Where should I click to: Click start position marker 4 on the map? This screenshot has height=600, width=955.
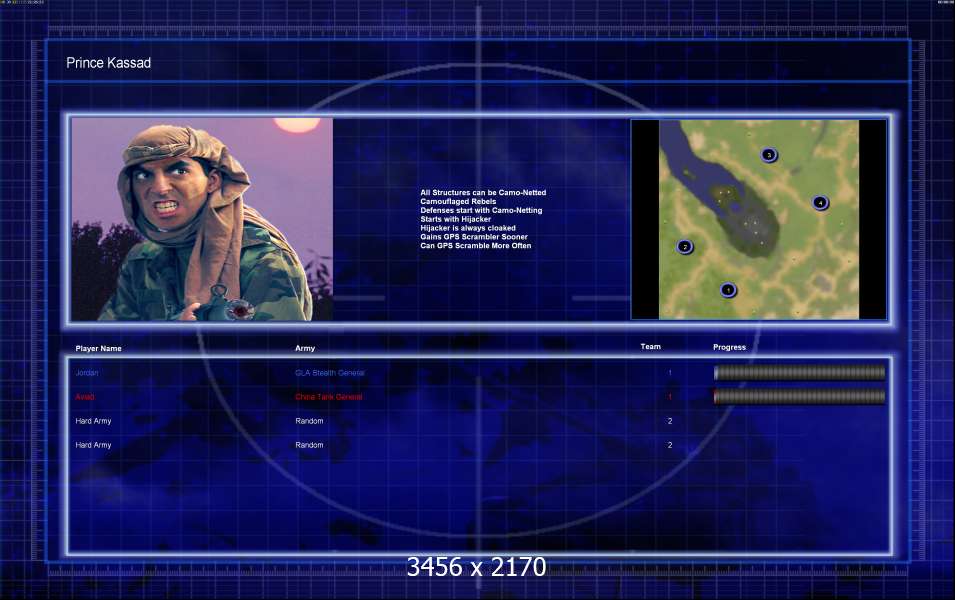click(x=820, y=202)
